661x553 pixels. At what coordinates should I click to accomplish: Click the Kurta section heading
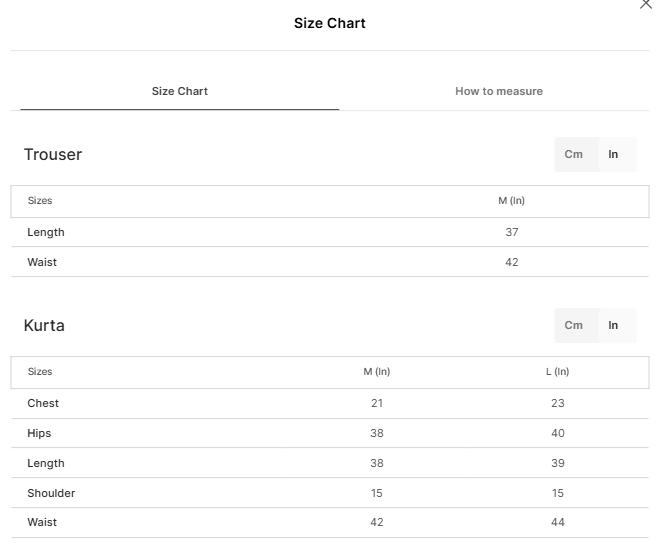(x=44, y=325)
